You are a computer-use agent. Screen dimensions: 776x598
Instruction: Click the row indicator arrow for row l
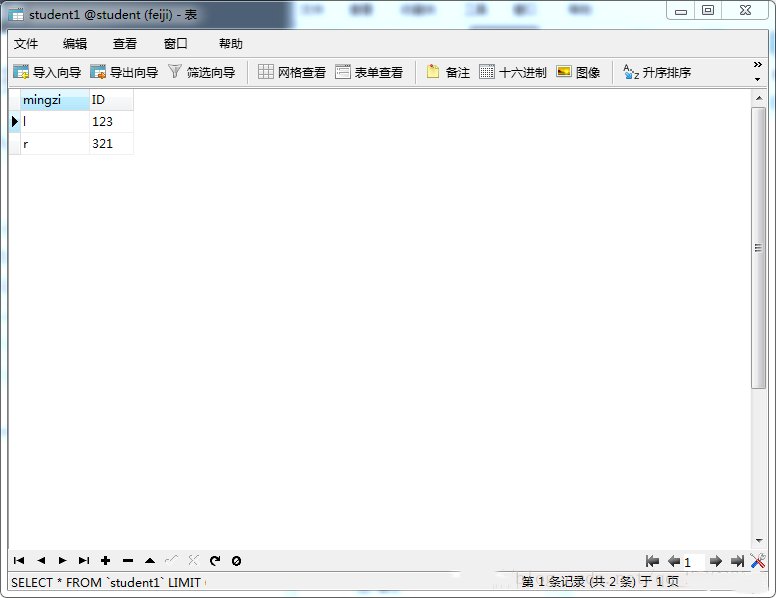15,121
